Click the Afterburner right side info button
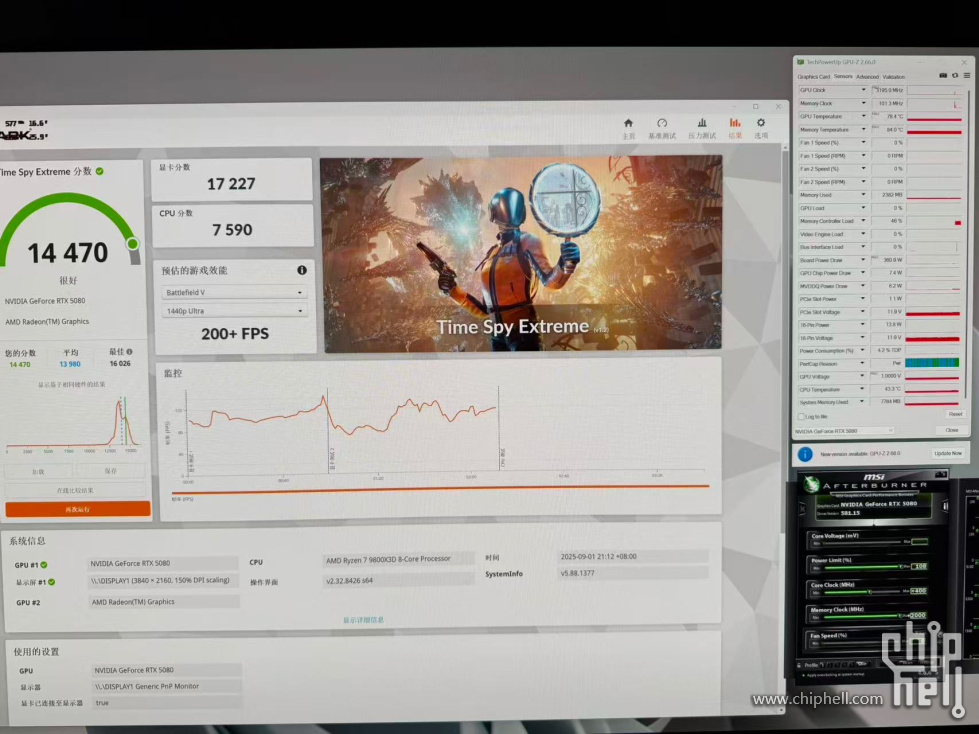 click(x=945, y=506)
